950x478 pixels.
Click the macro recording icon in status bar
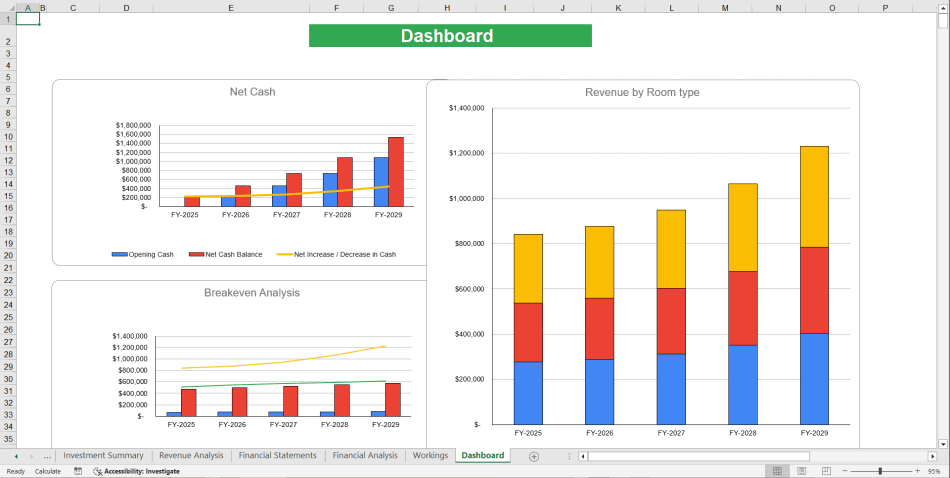78,470
